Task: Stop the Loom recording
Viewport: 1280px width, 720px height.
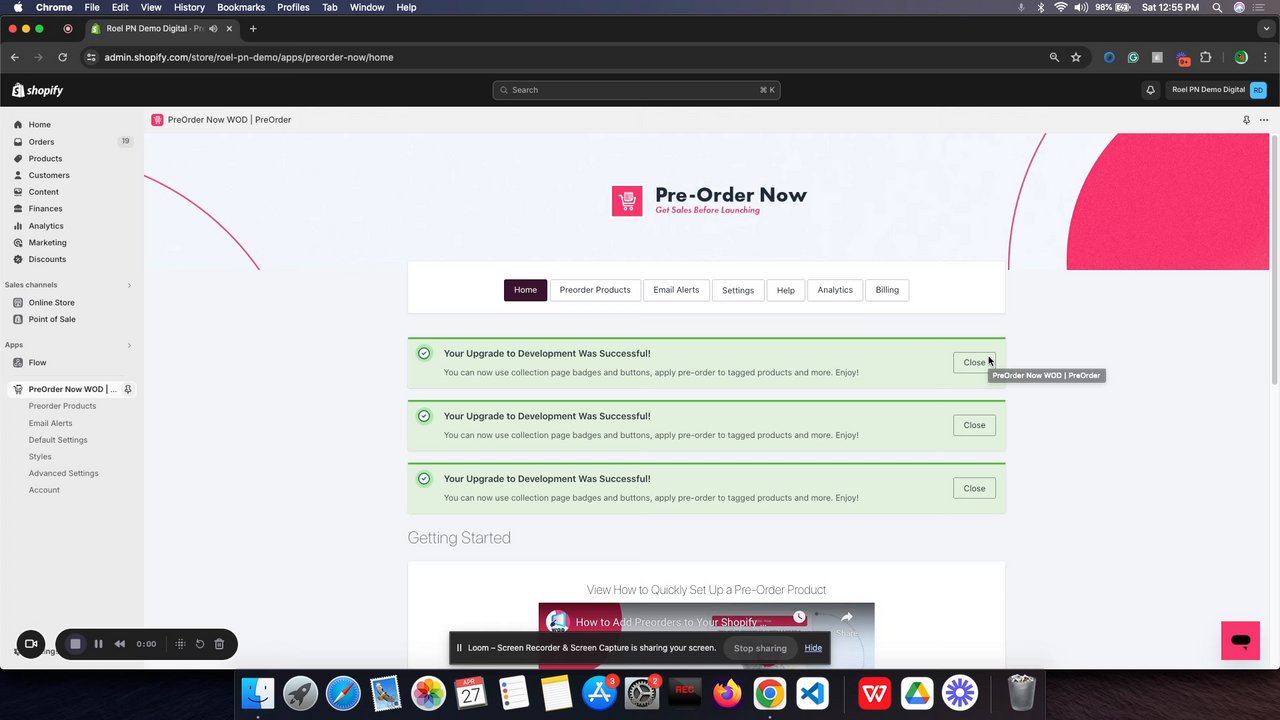Action: click(75, 644)
